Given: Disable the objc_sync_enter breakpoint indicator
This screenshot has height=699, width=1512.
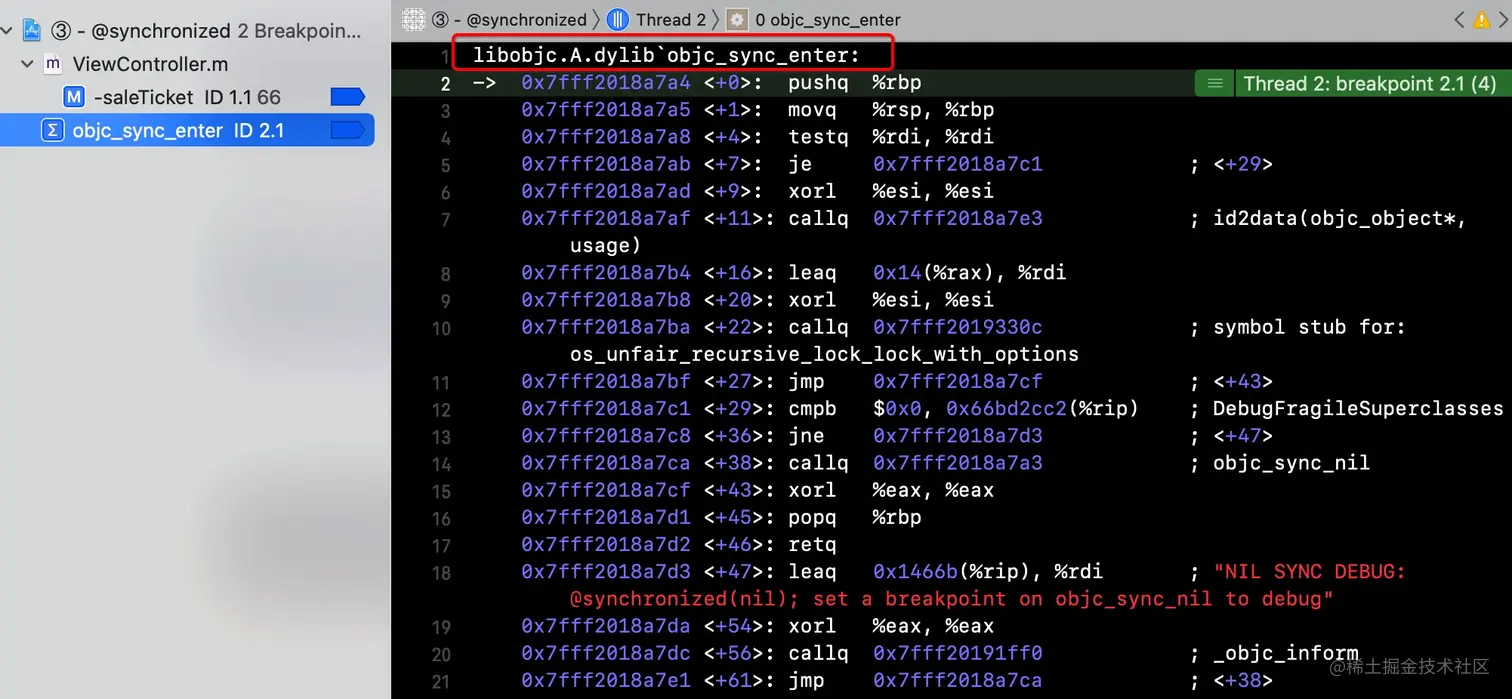Looking at the screenshot, I should (347, 130).
